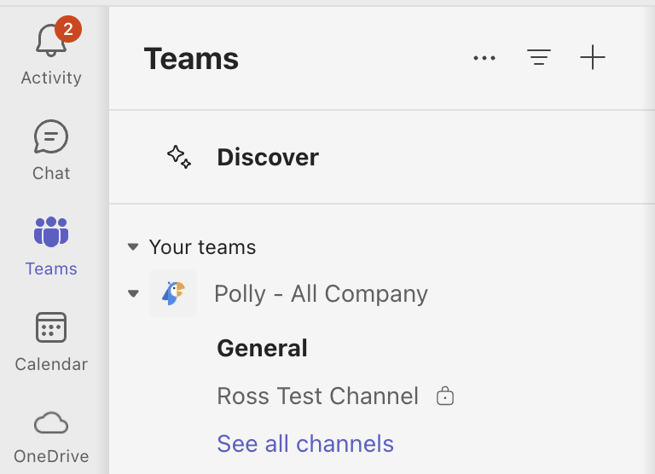Screen dimensions: 655x474
Task: Click the Your teams section label
Action: pyautogui.click(x=202, y=247)
